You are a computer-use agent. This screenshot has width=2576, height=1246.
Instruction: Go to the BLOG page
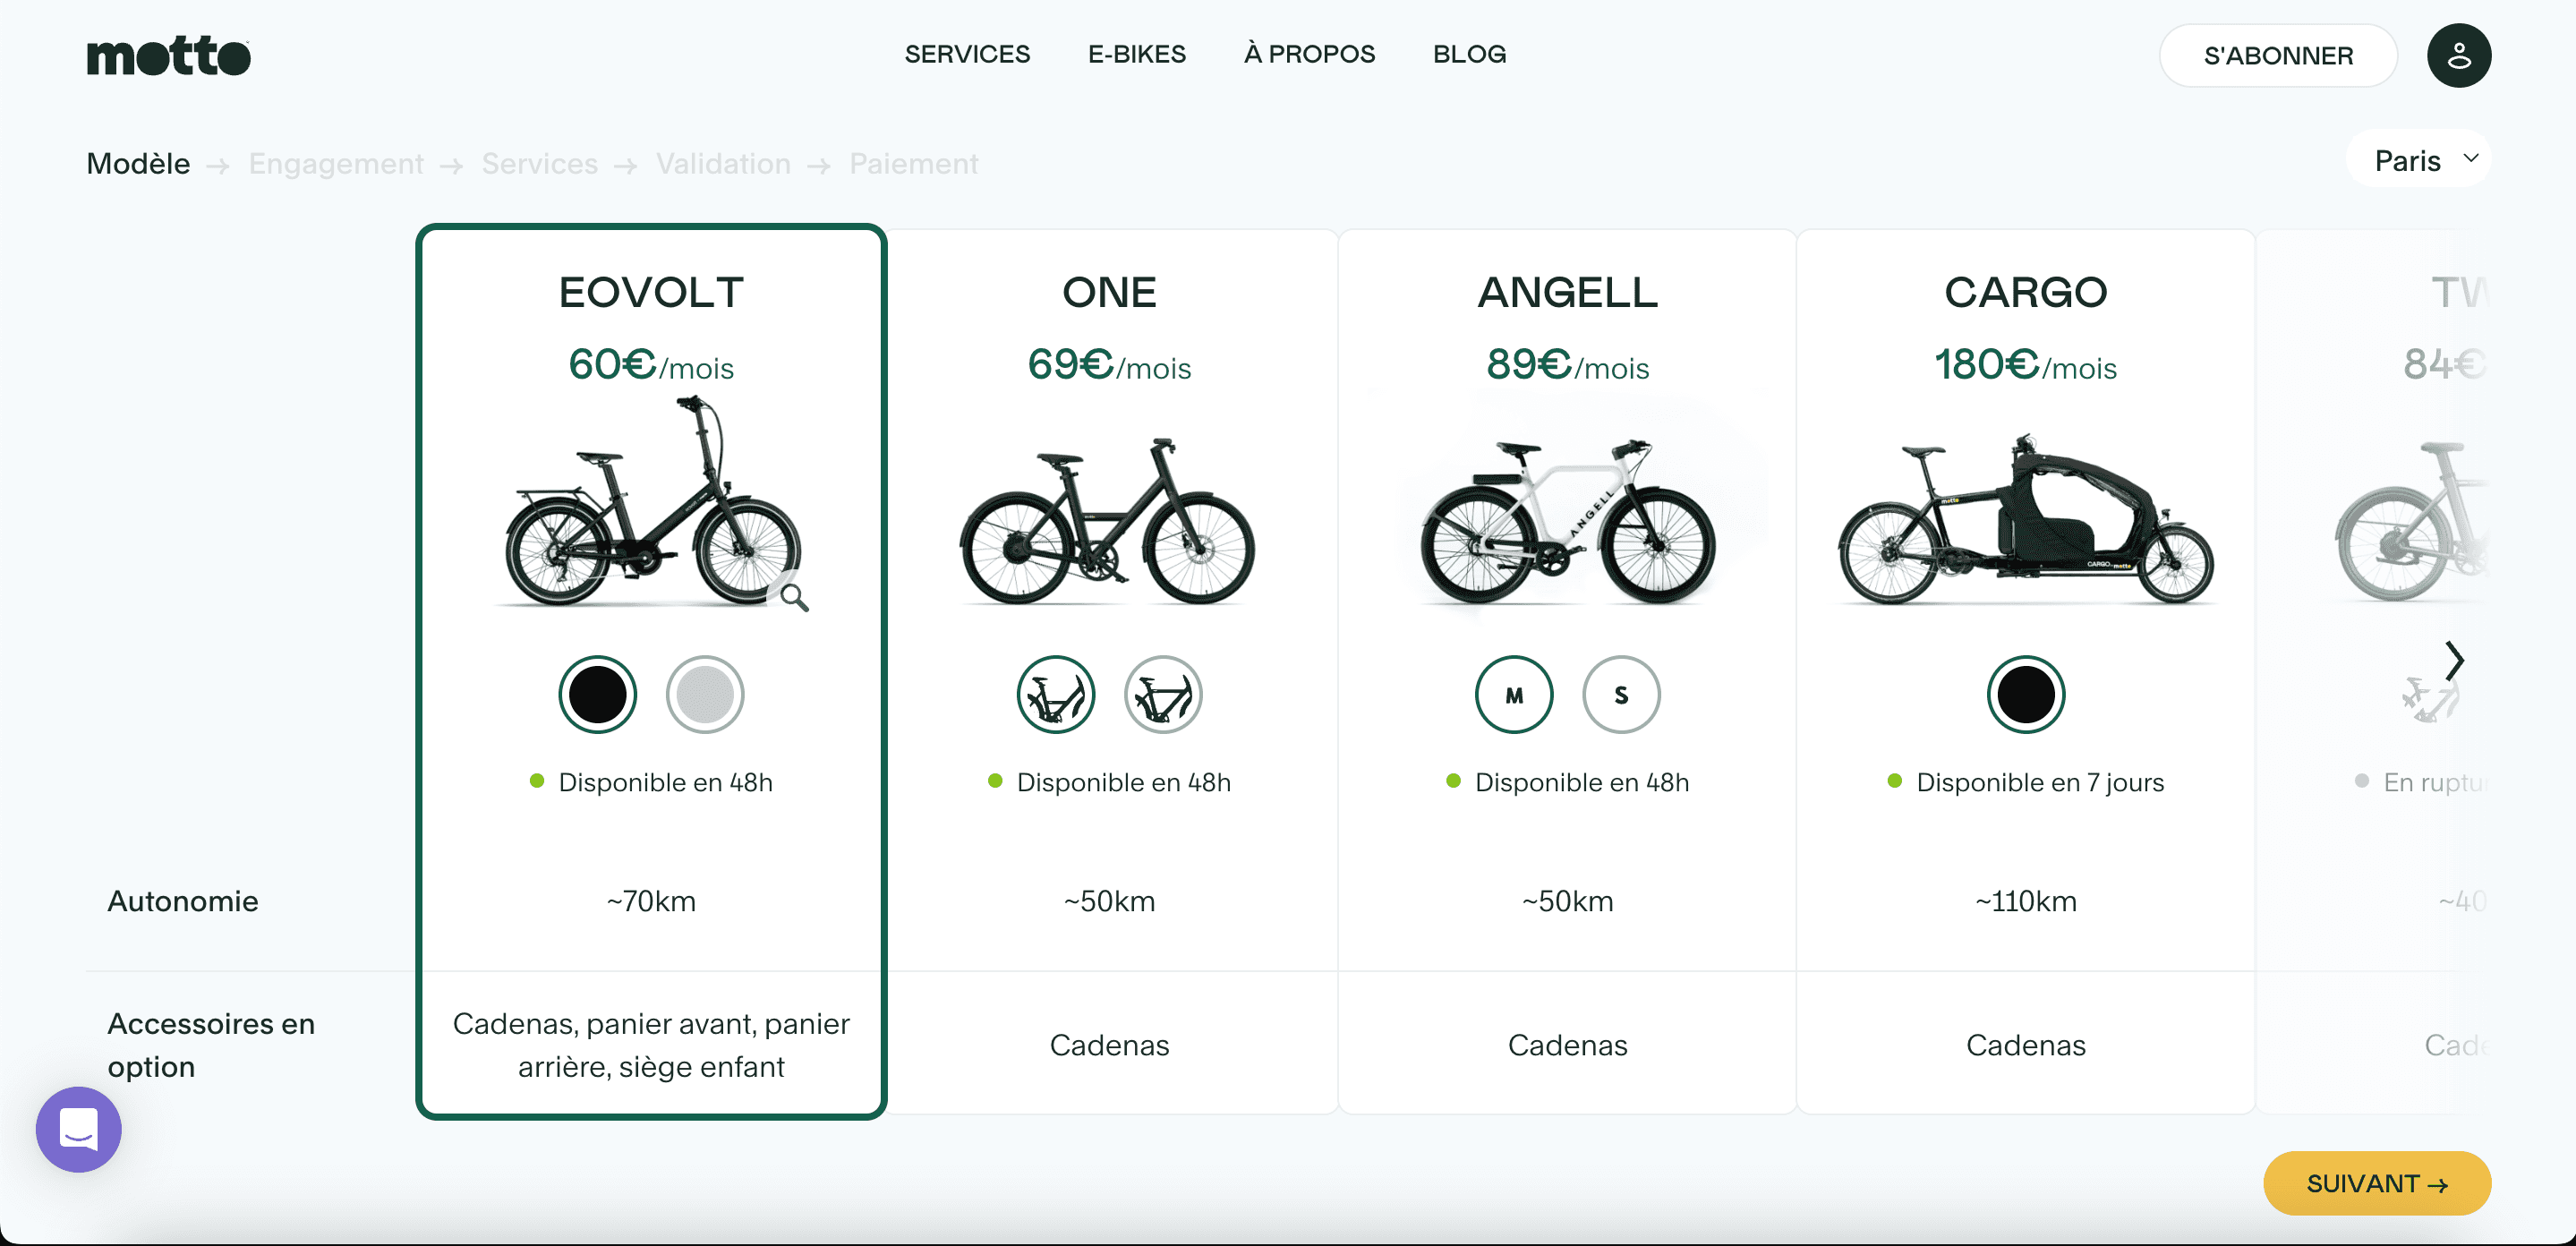tap(1468, 54)
